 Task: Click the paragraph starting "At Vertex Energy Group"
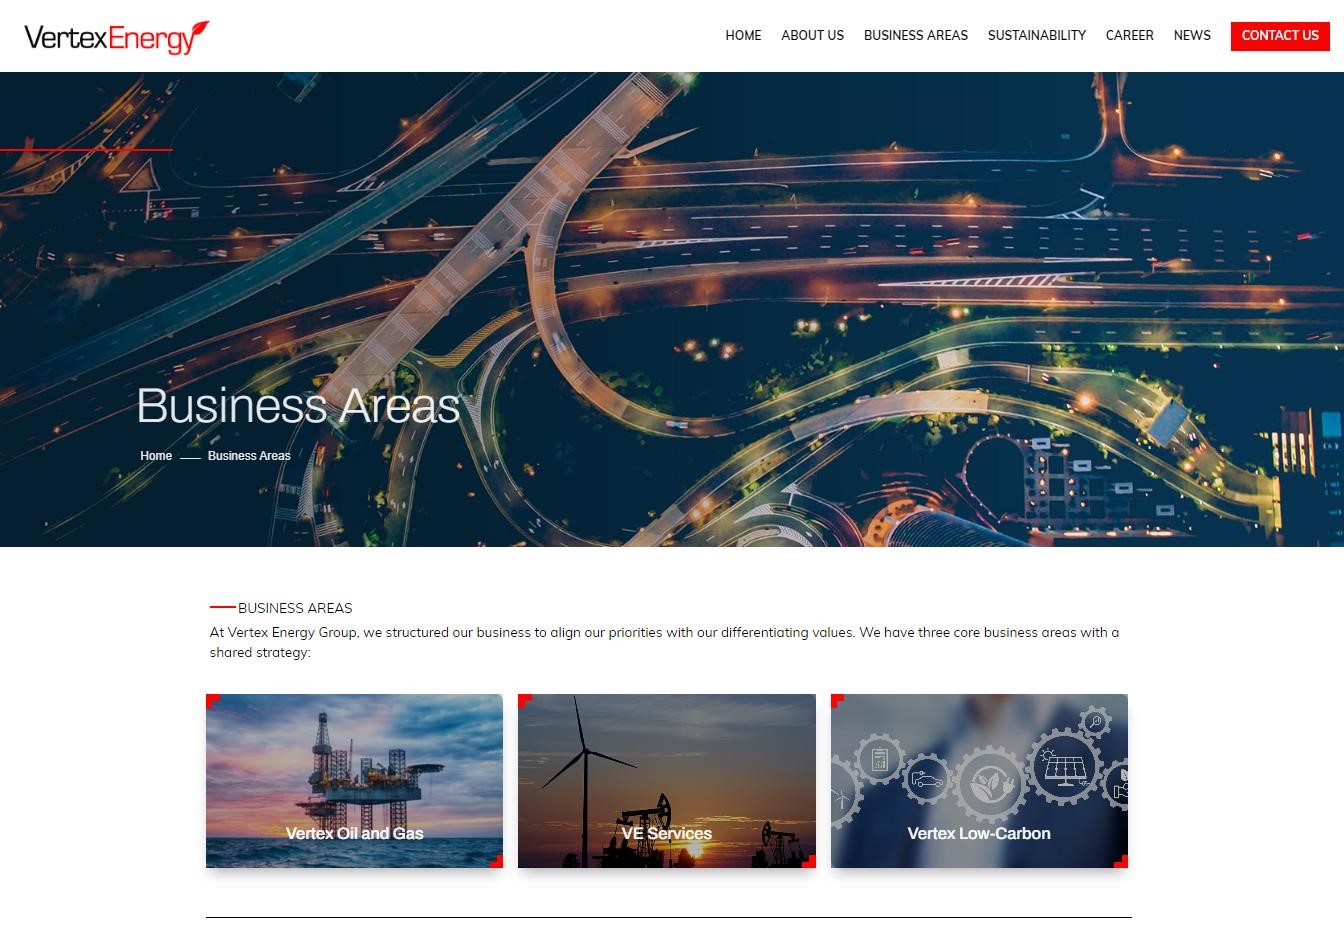[664, 642]
